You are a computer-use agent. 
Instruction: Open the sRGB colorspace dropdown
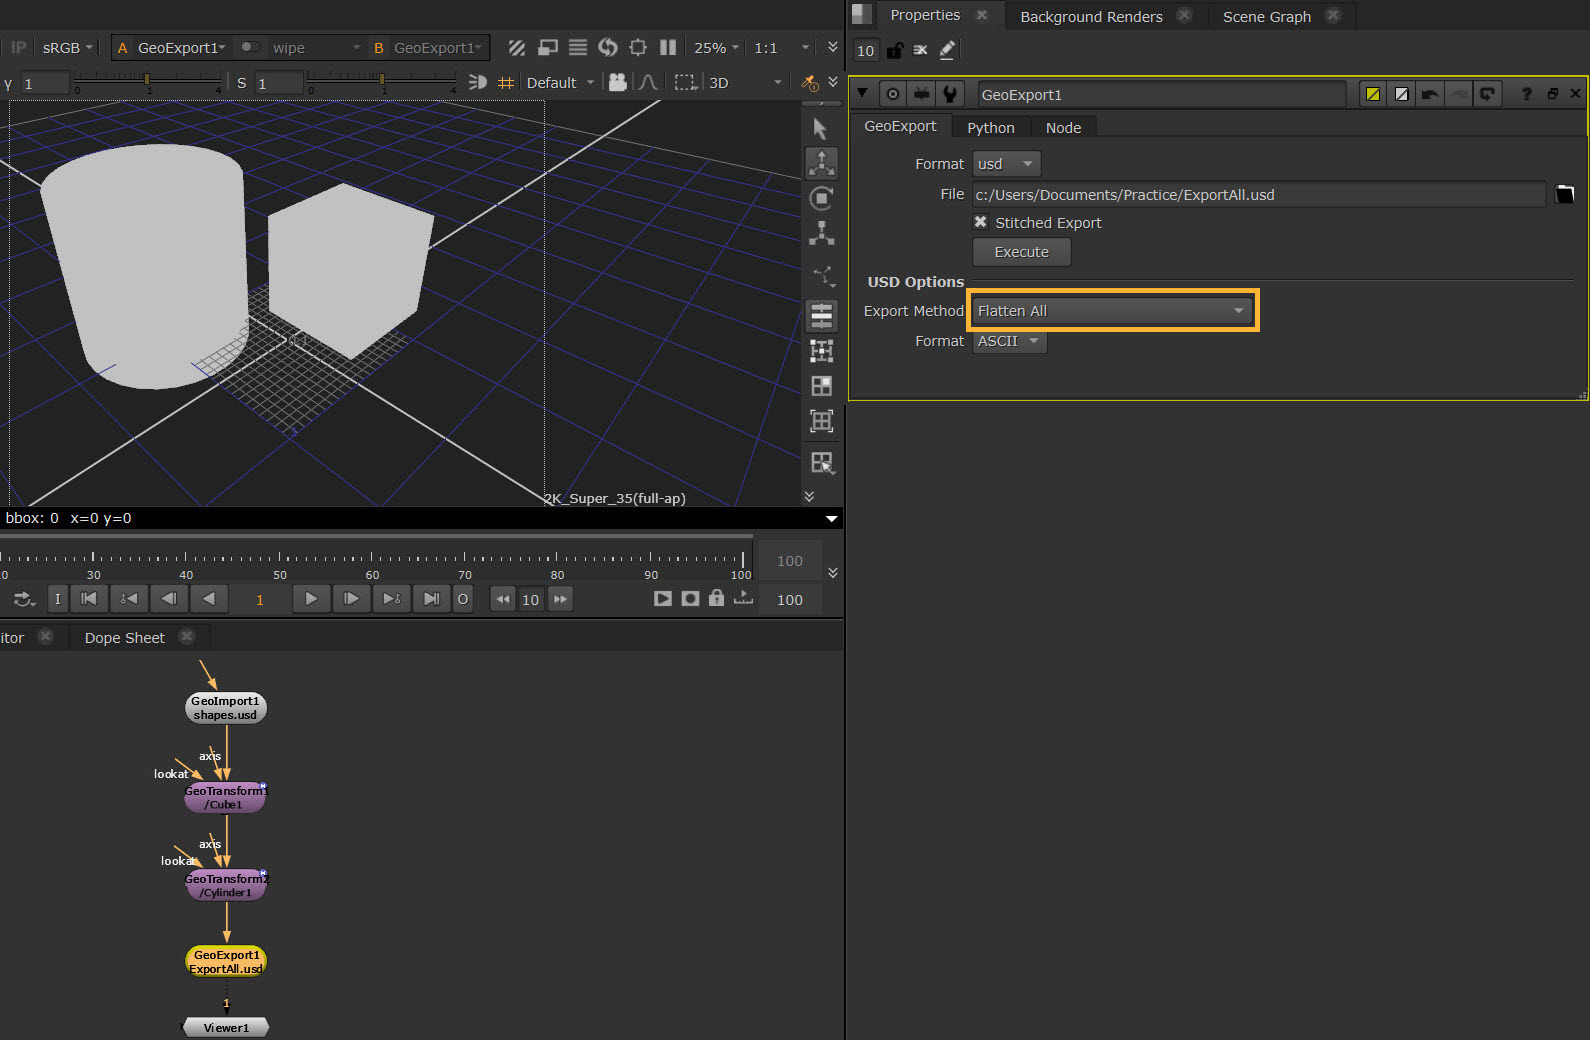(67, 47)
